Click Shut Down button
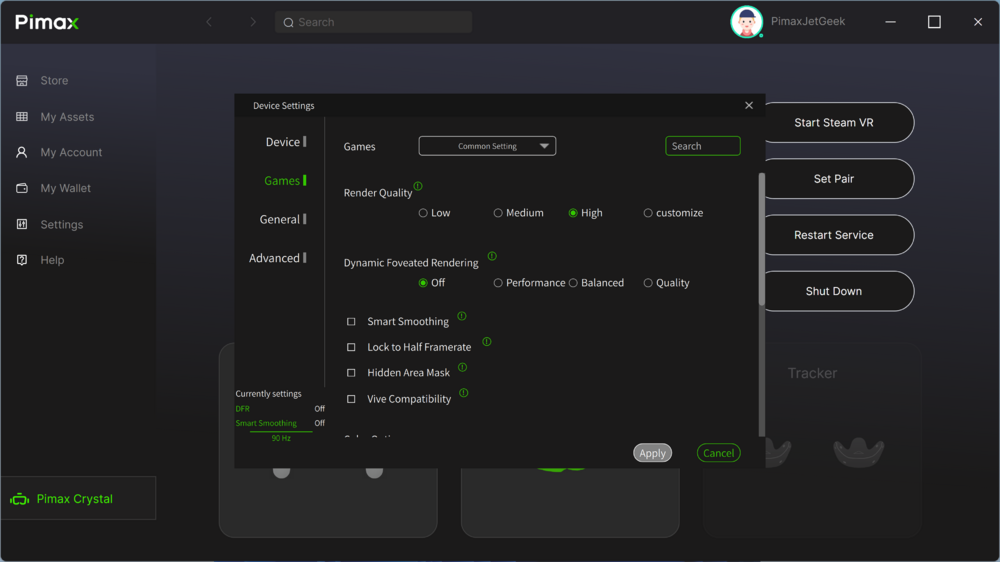Image resolution: width=1000 pixels, height=562 pixels. 834,291
